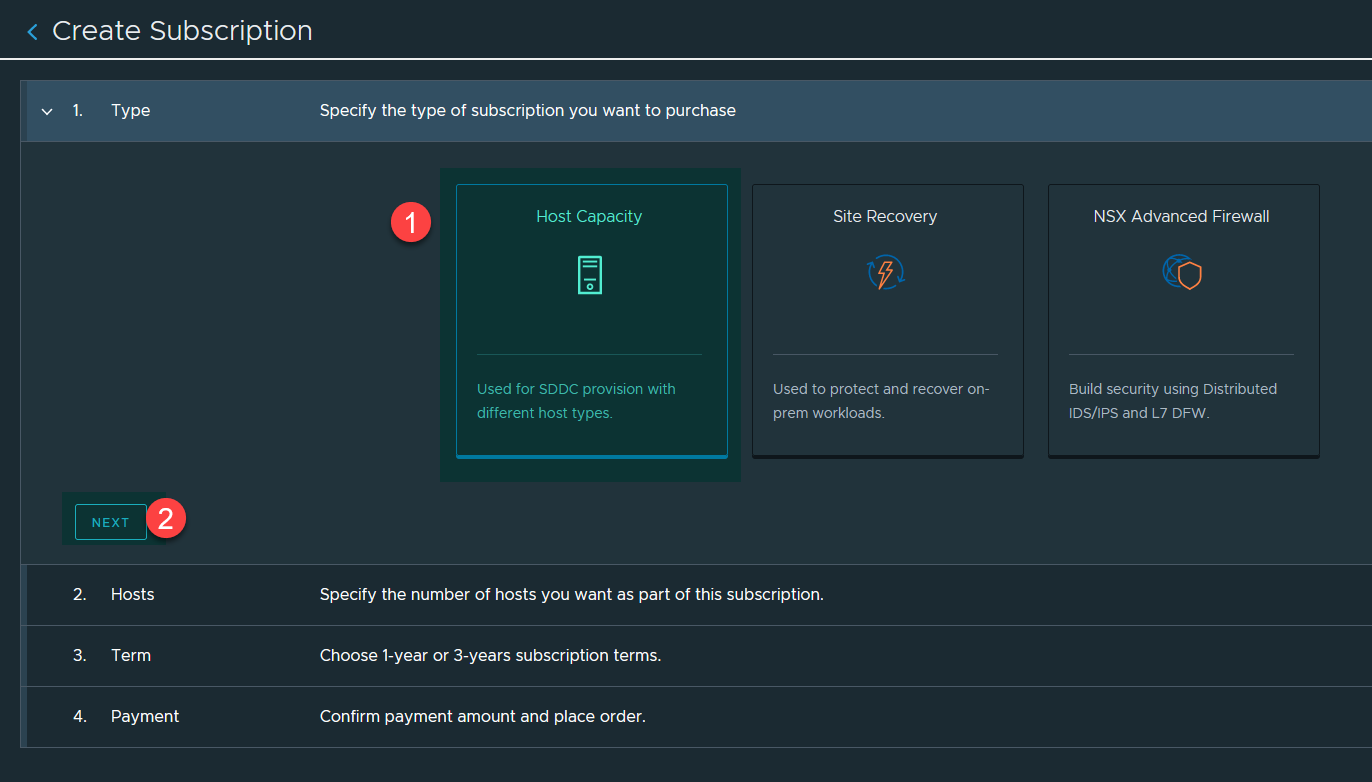The image size is (1372, 782).
Task: Click the 'Distributed IDS/IPS and L7 DFW' description
Action: [x=1172, y=401]
